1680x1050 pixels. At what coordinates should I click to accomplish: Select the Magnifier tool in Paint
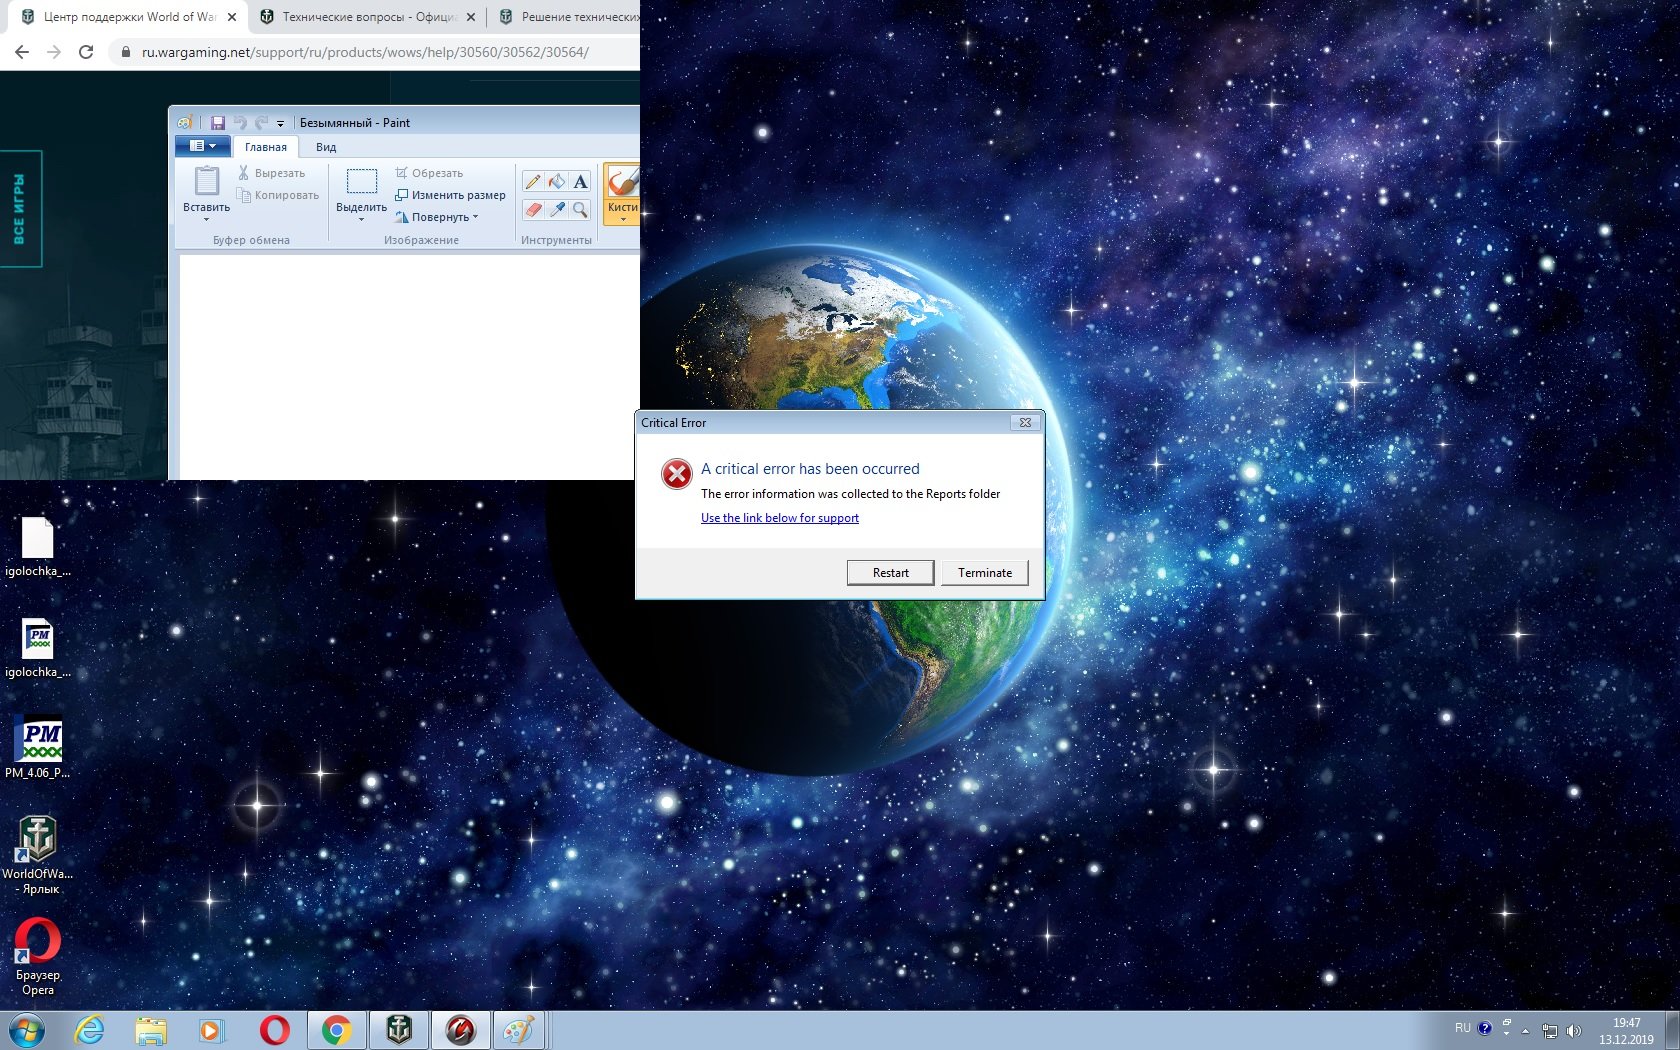[580, 209]
